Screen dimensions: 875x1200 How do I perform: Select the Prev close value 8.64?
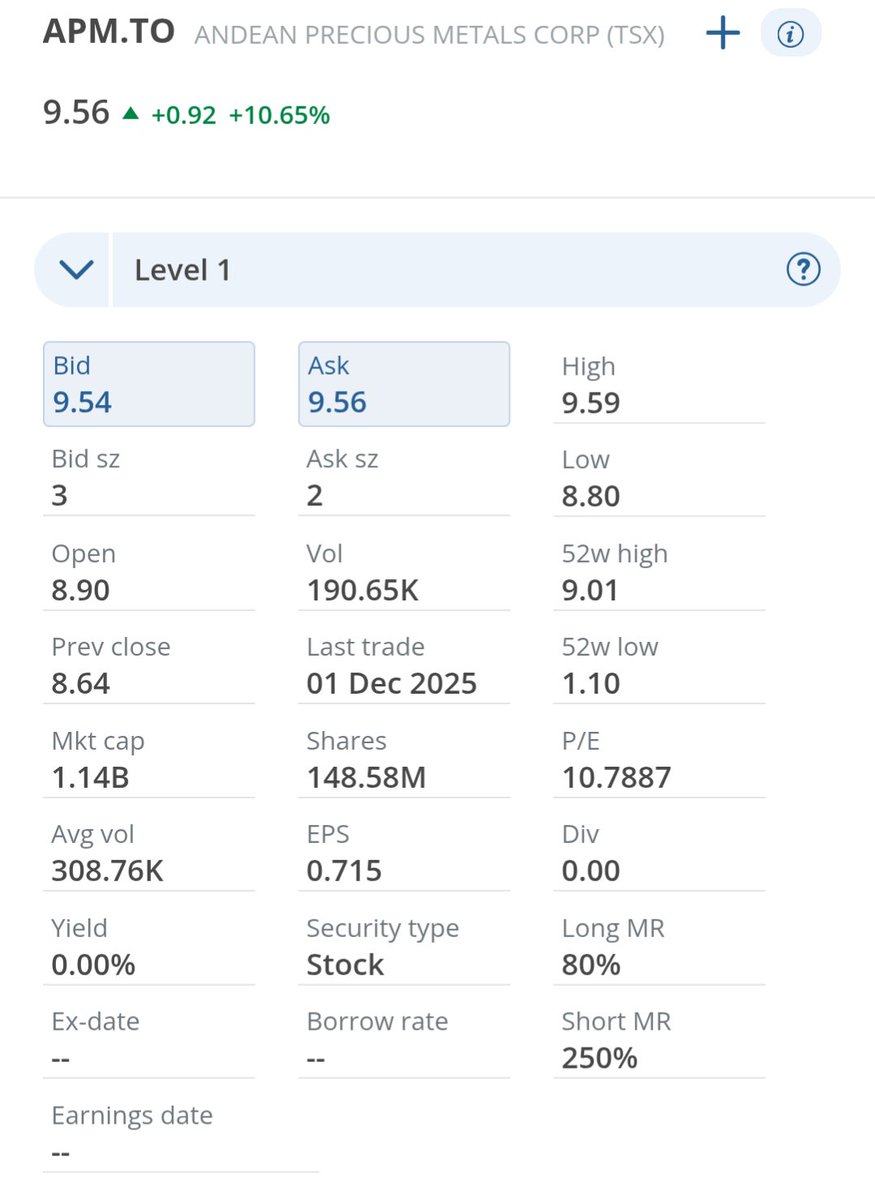tap(81, 684)
